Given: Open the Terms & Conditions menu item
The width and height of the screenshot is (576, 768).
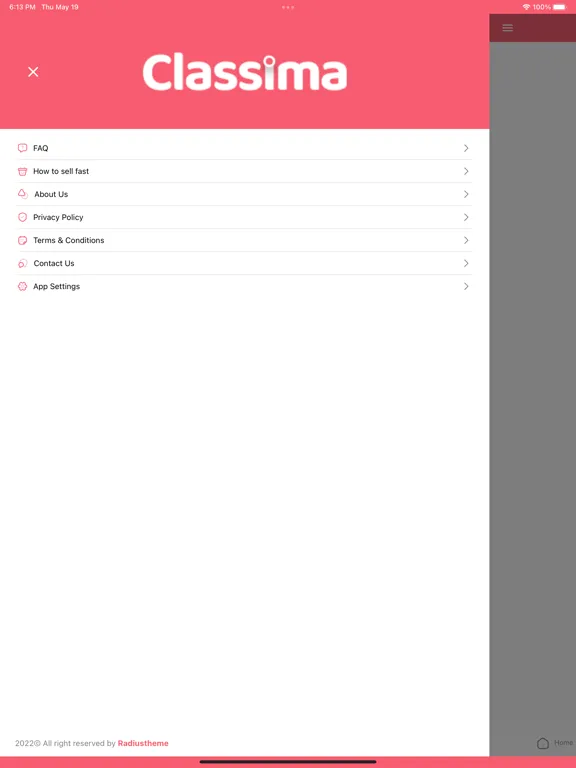Looking at the screenshot, I should click(x=244, y=240).
